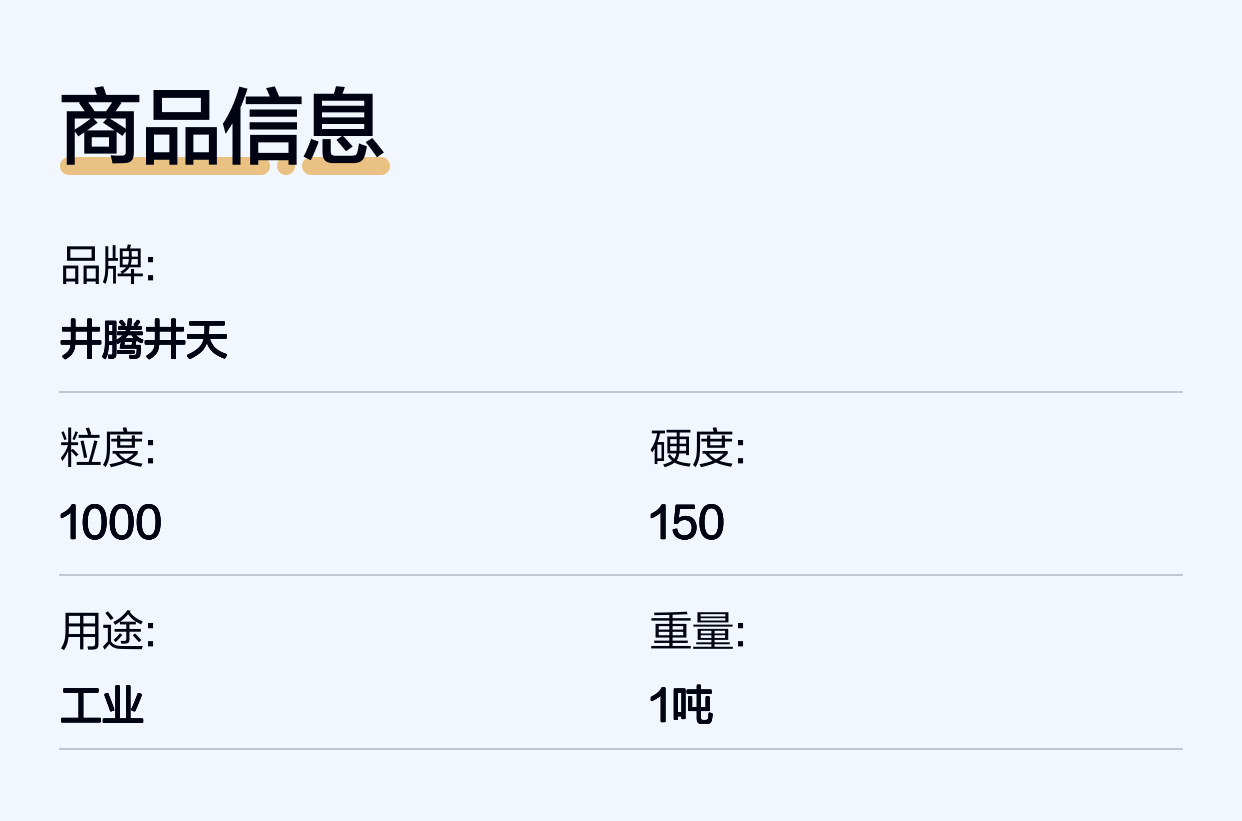Click the long orange underline segment under heading
Screen dimensions: 1242x821
[x=165, y=166]
